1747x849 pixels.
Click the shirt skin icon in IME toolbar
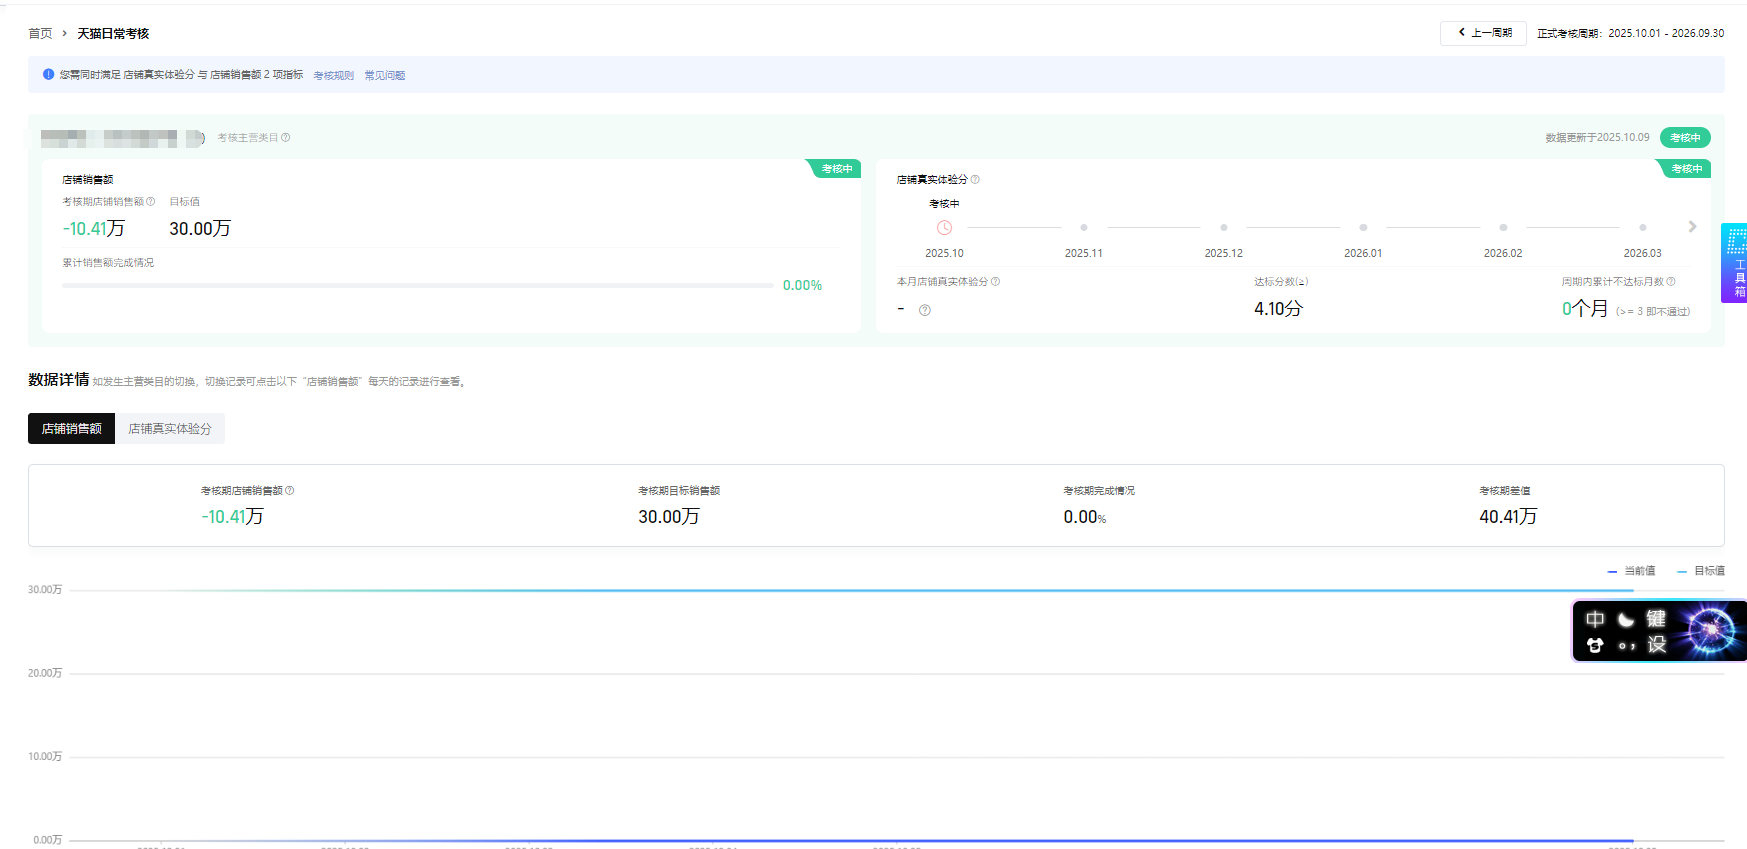click(x=1595, y=646)
